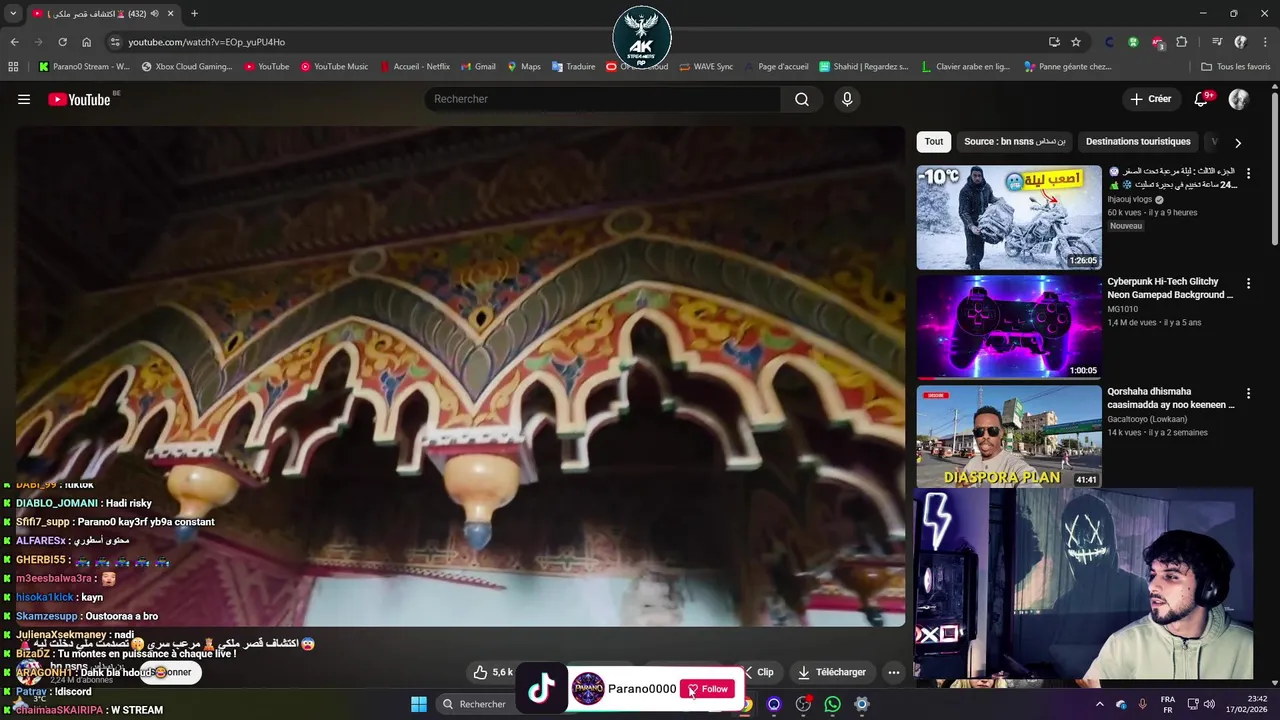Open the bookmarks bar apps grid

(x=13, y=67)
